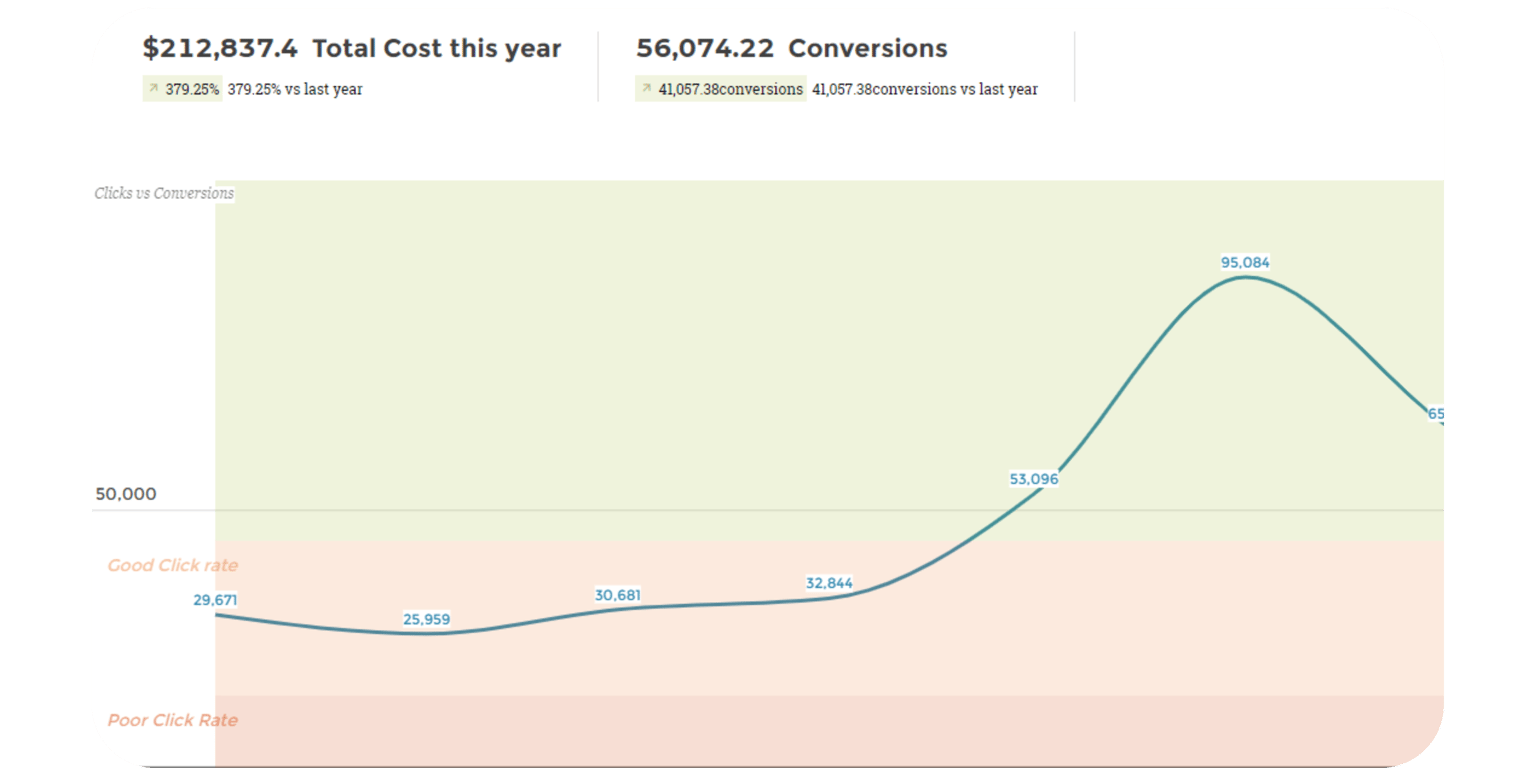Screen dimensions: 1536x768
Task: Click the 32,844 data label
Action: click(x=829, y=582)
